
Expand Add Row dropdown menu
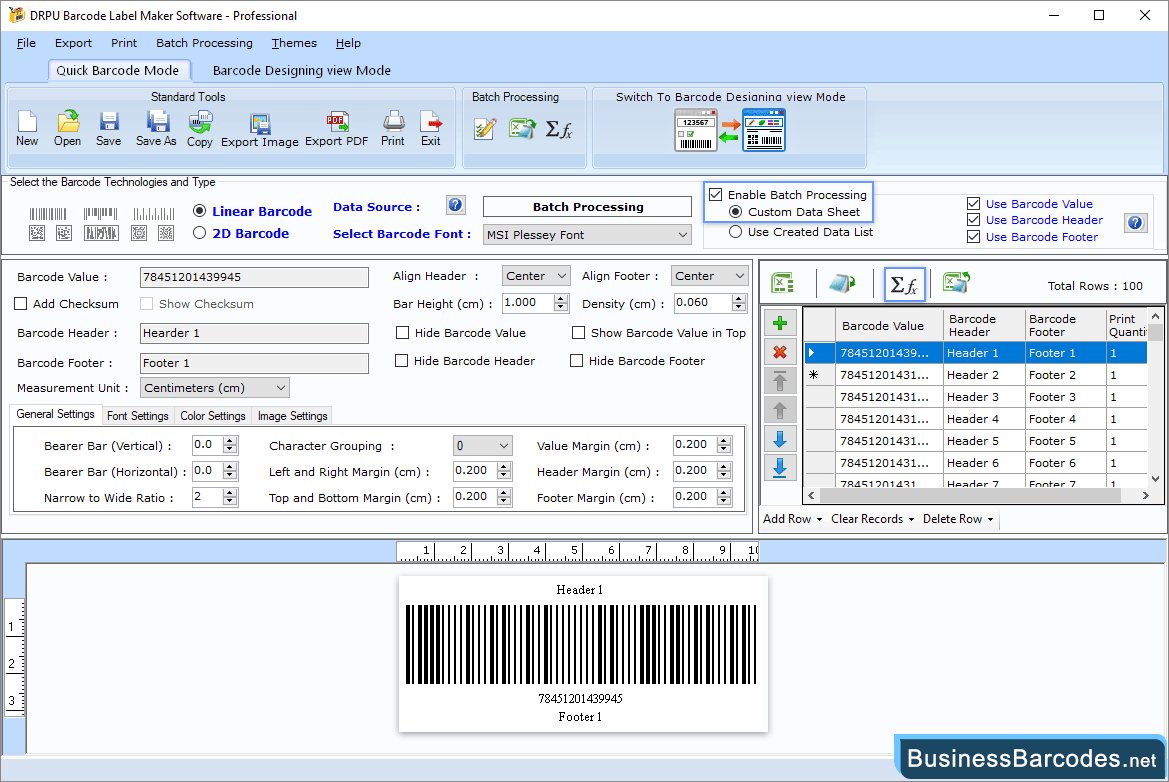coord(793,519)
